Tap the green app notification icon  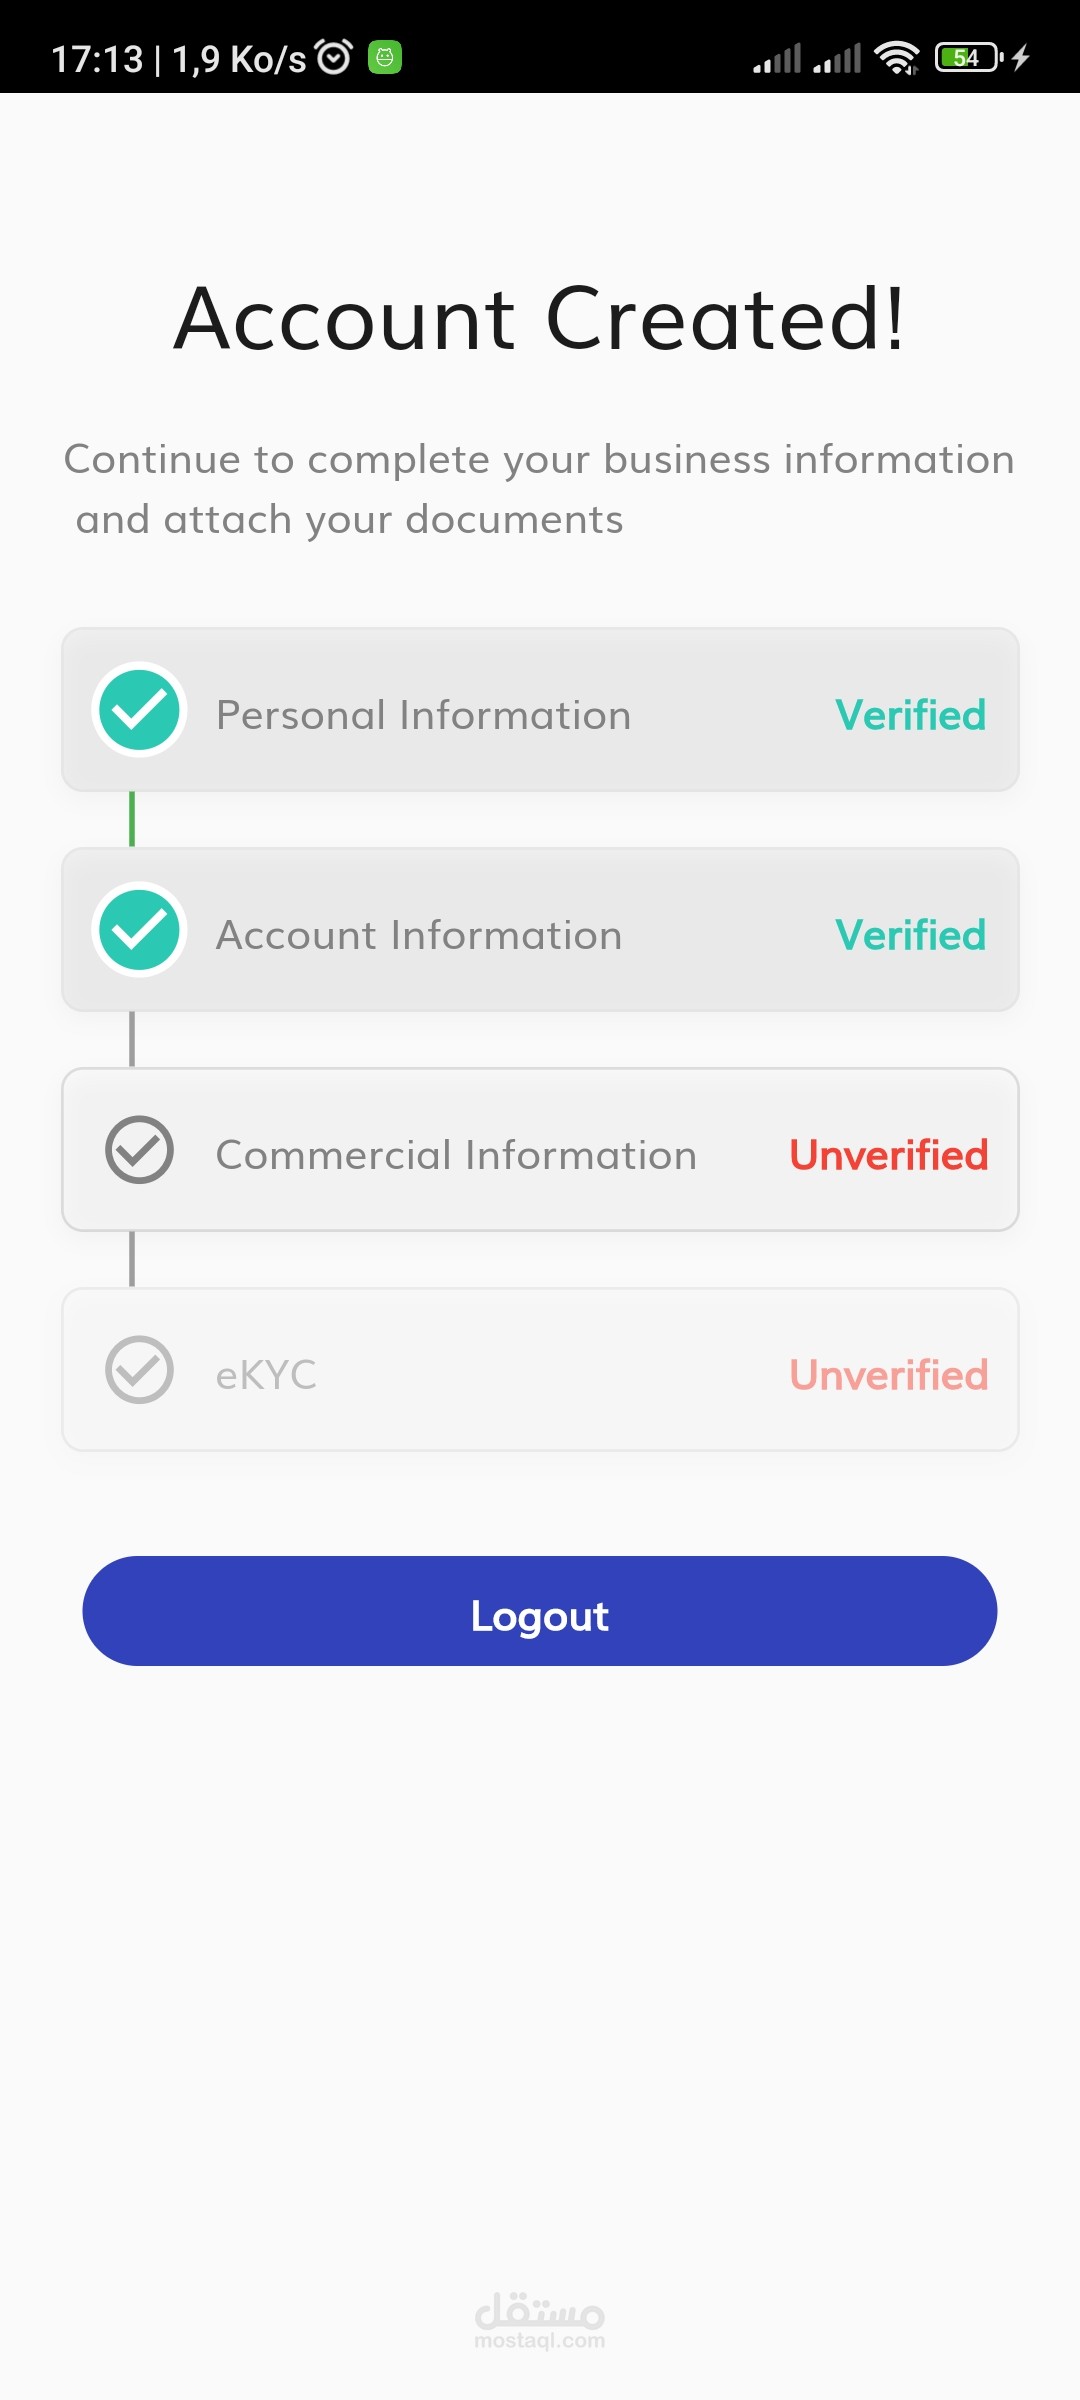tap(385, 57)
